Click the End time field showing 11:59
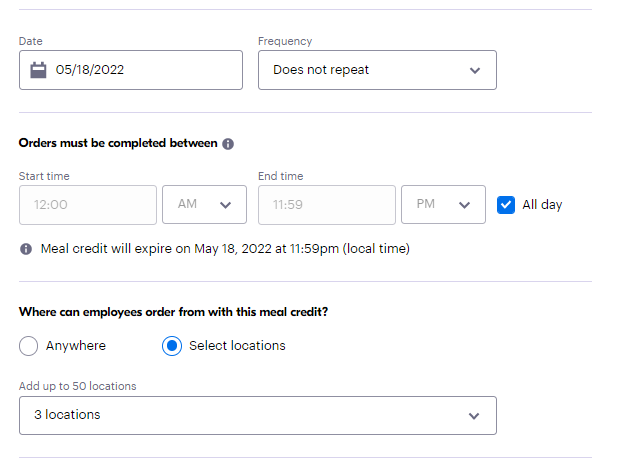 [326, 205]
